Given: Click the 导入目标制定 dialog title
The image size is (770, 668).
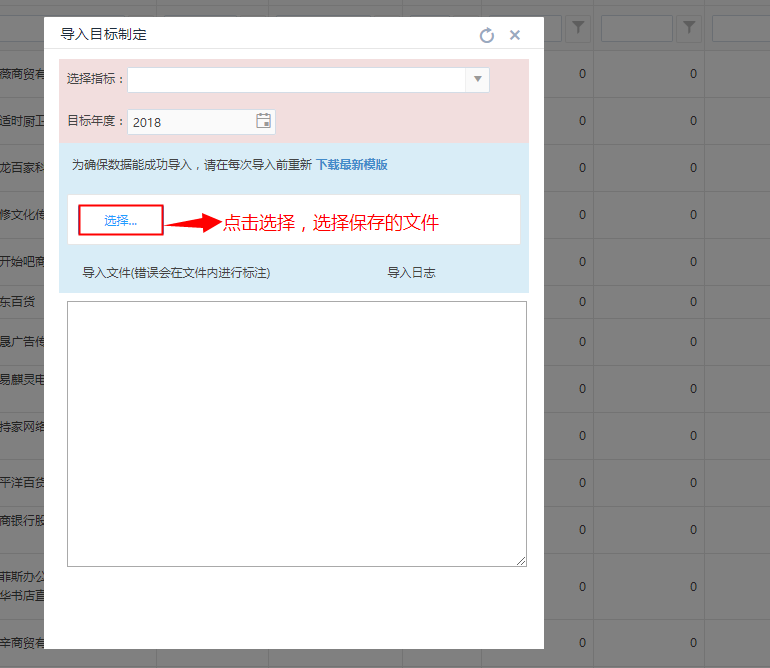Looking at the screenshot, I should click(x=104, y=34).
